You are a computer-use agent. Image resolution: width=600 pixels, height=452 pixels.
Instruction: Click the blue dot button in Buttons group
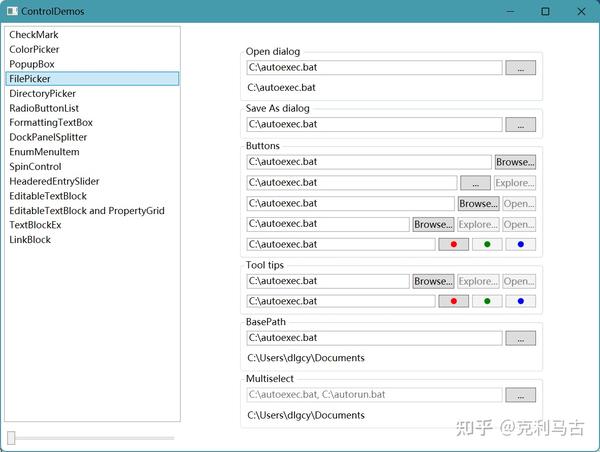[520, 244]
